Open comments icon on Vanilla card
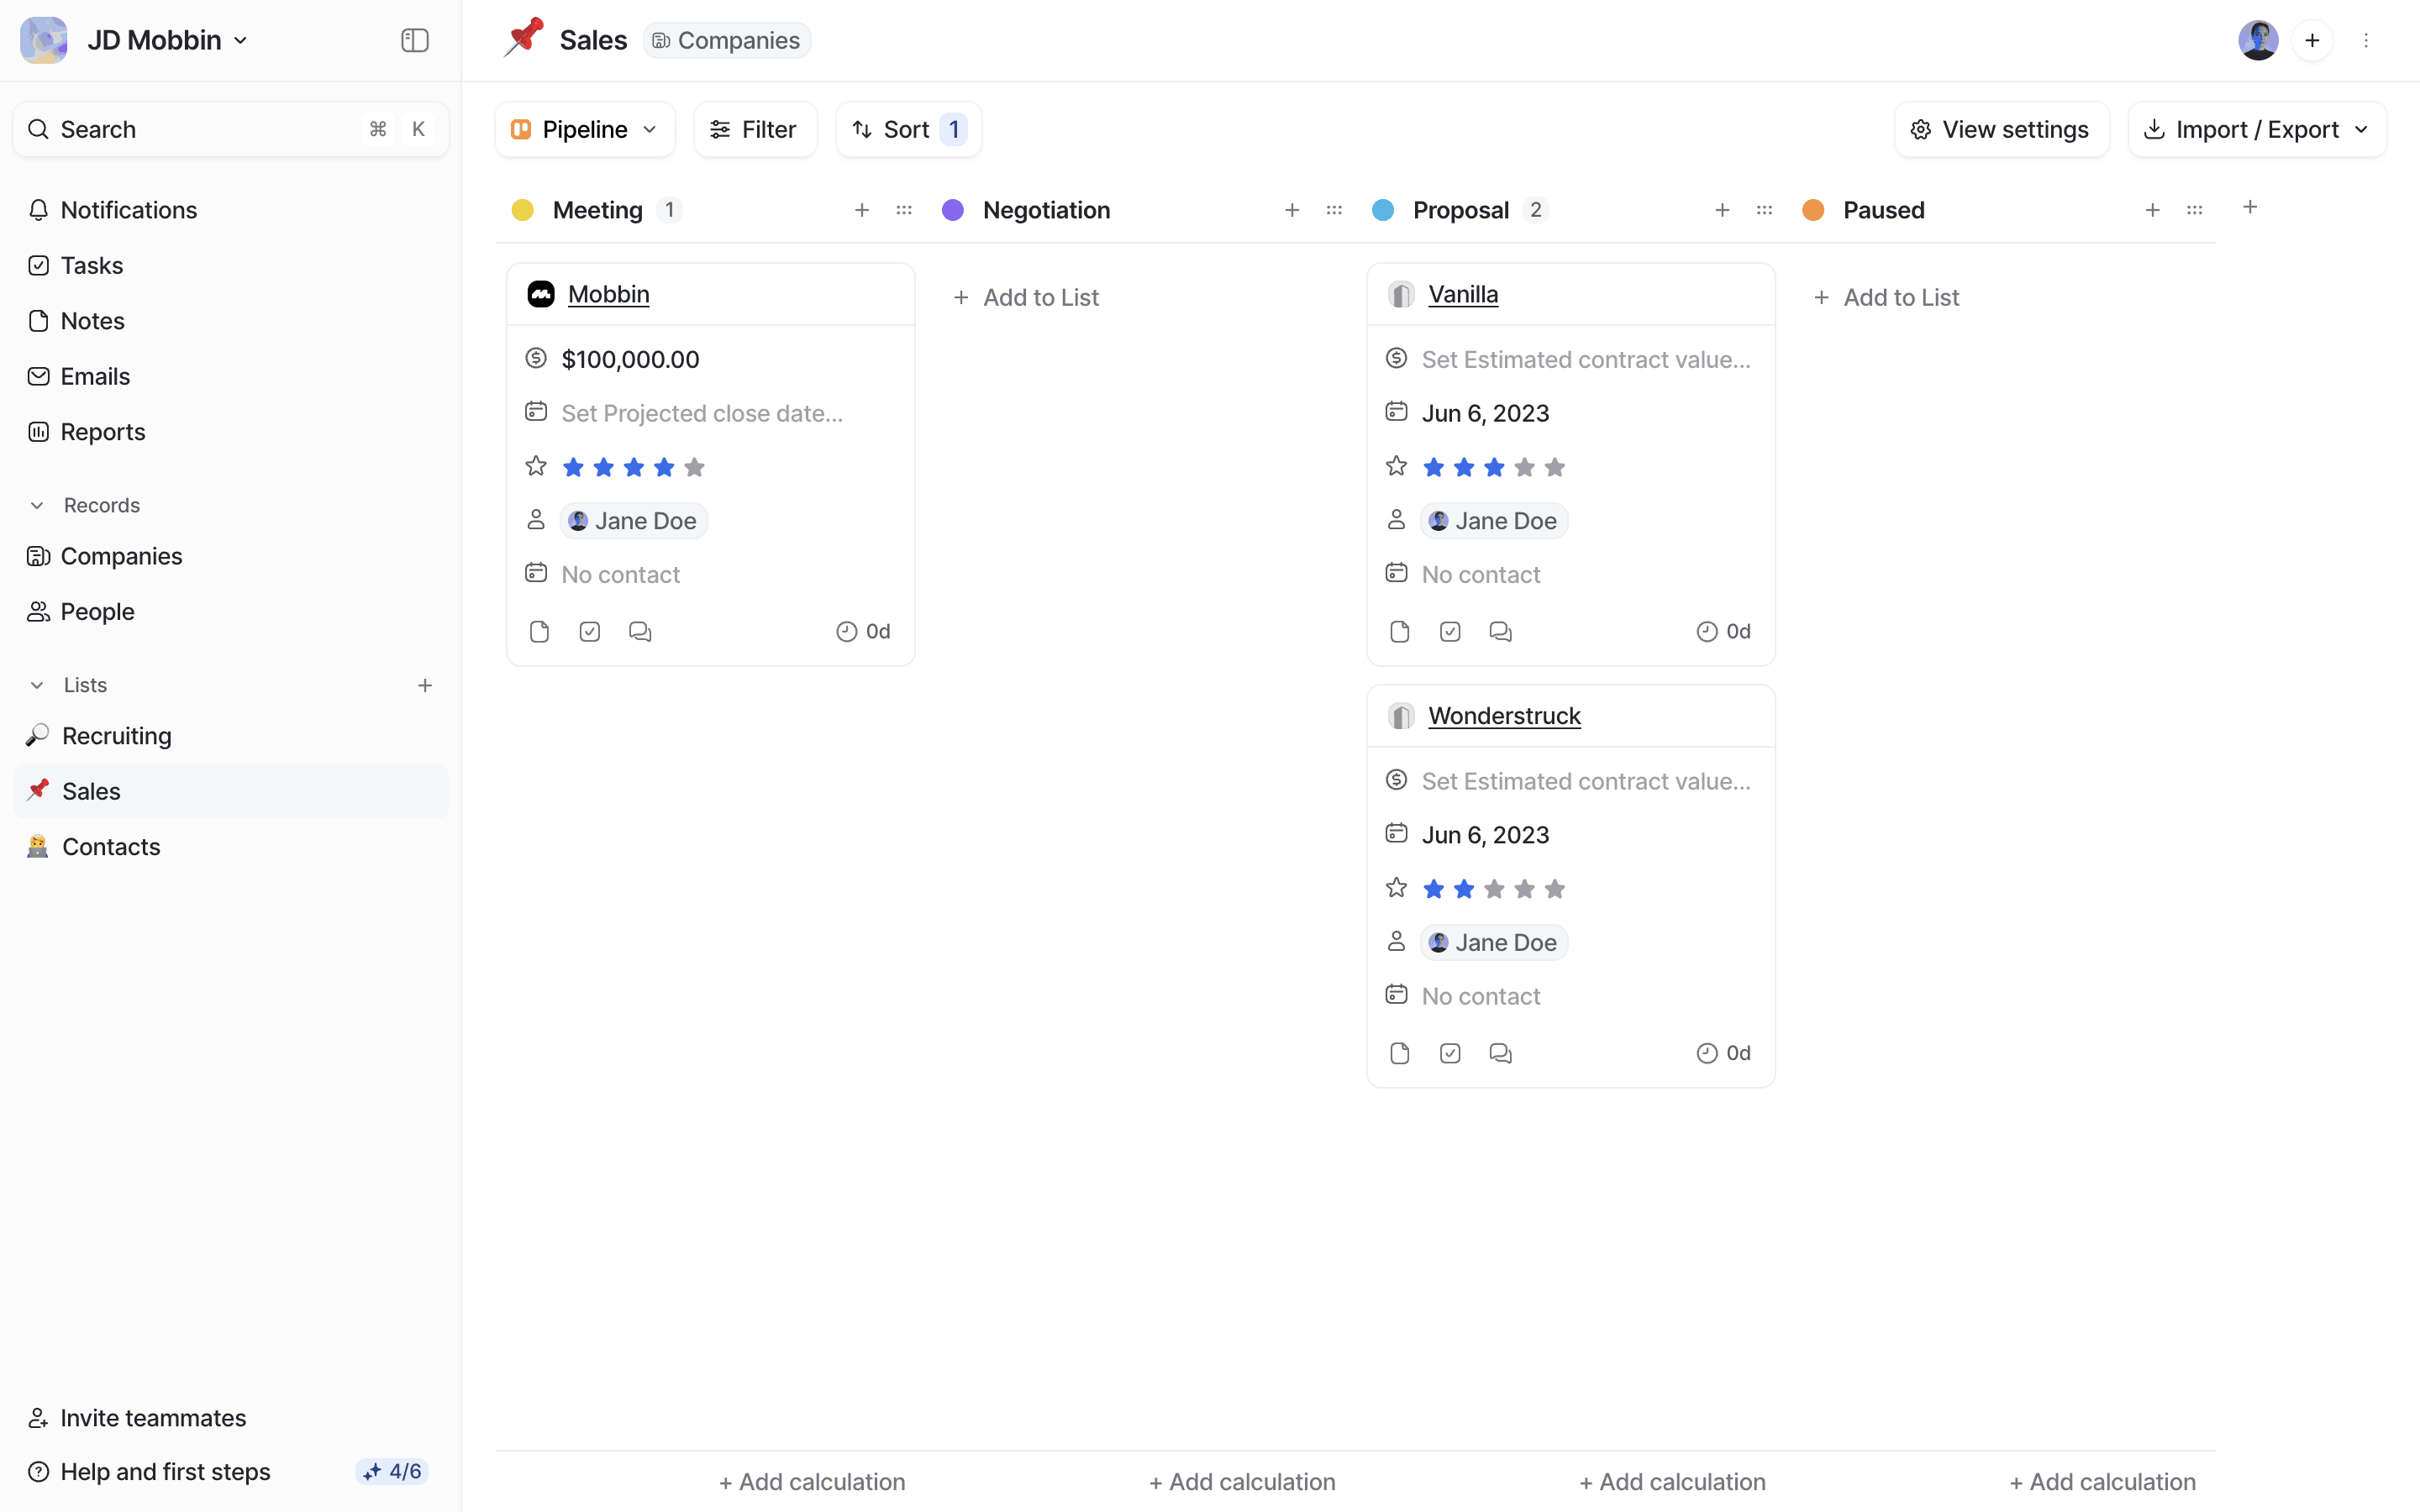Image resolution: width=2420 pixels, height=1512 pixels. coord(1500,631)
